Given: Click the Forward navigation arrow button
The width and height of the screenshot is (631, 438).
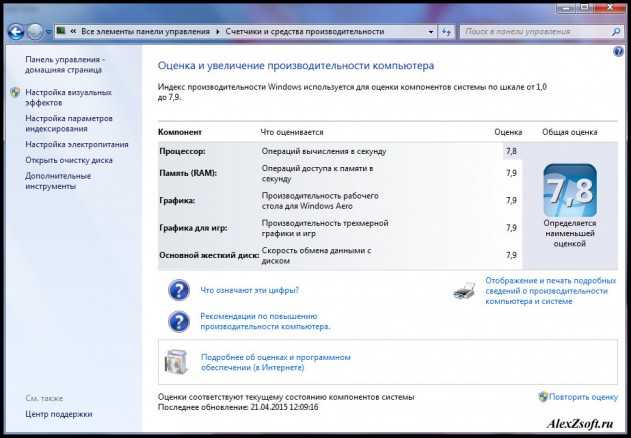Looking at the screenshot, I should (35, 32).
